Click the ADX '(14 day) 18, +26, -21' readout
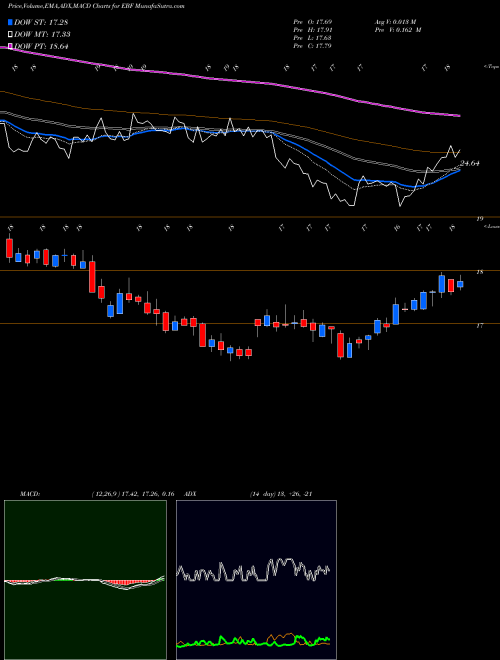Screen dimensions: 500x660 (281, 494)
